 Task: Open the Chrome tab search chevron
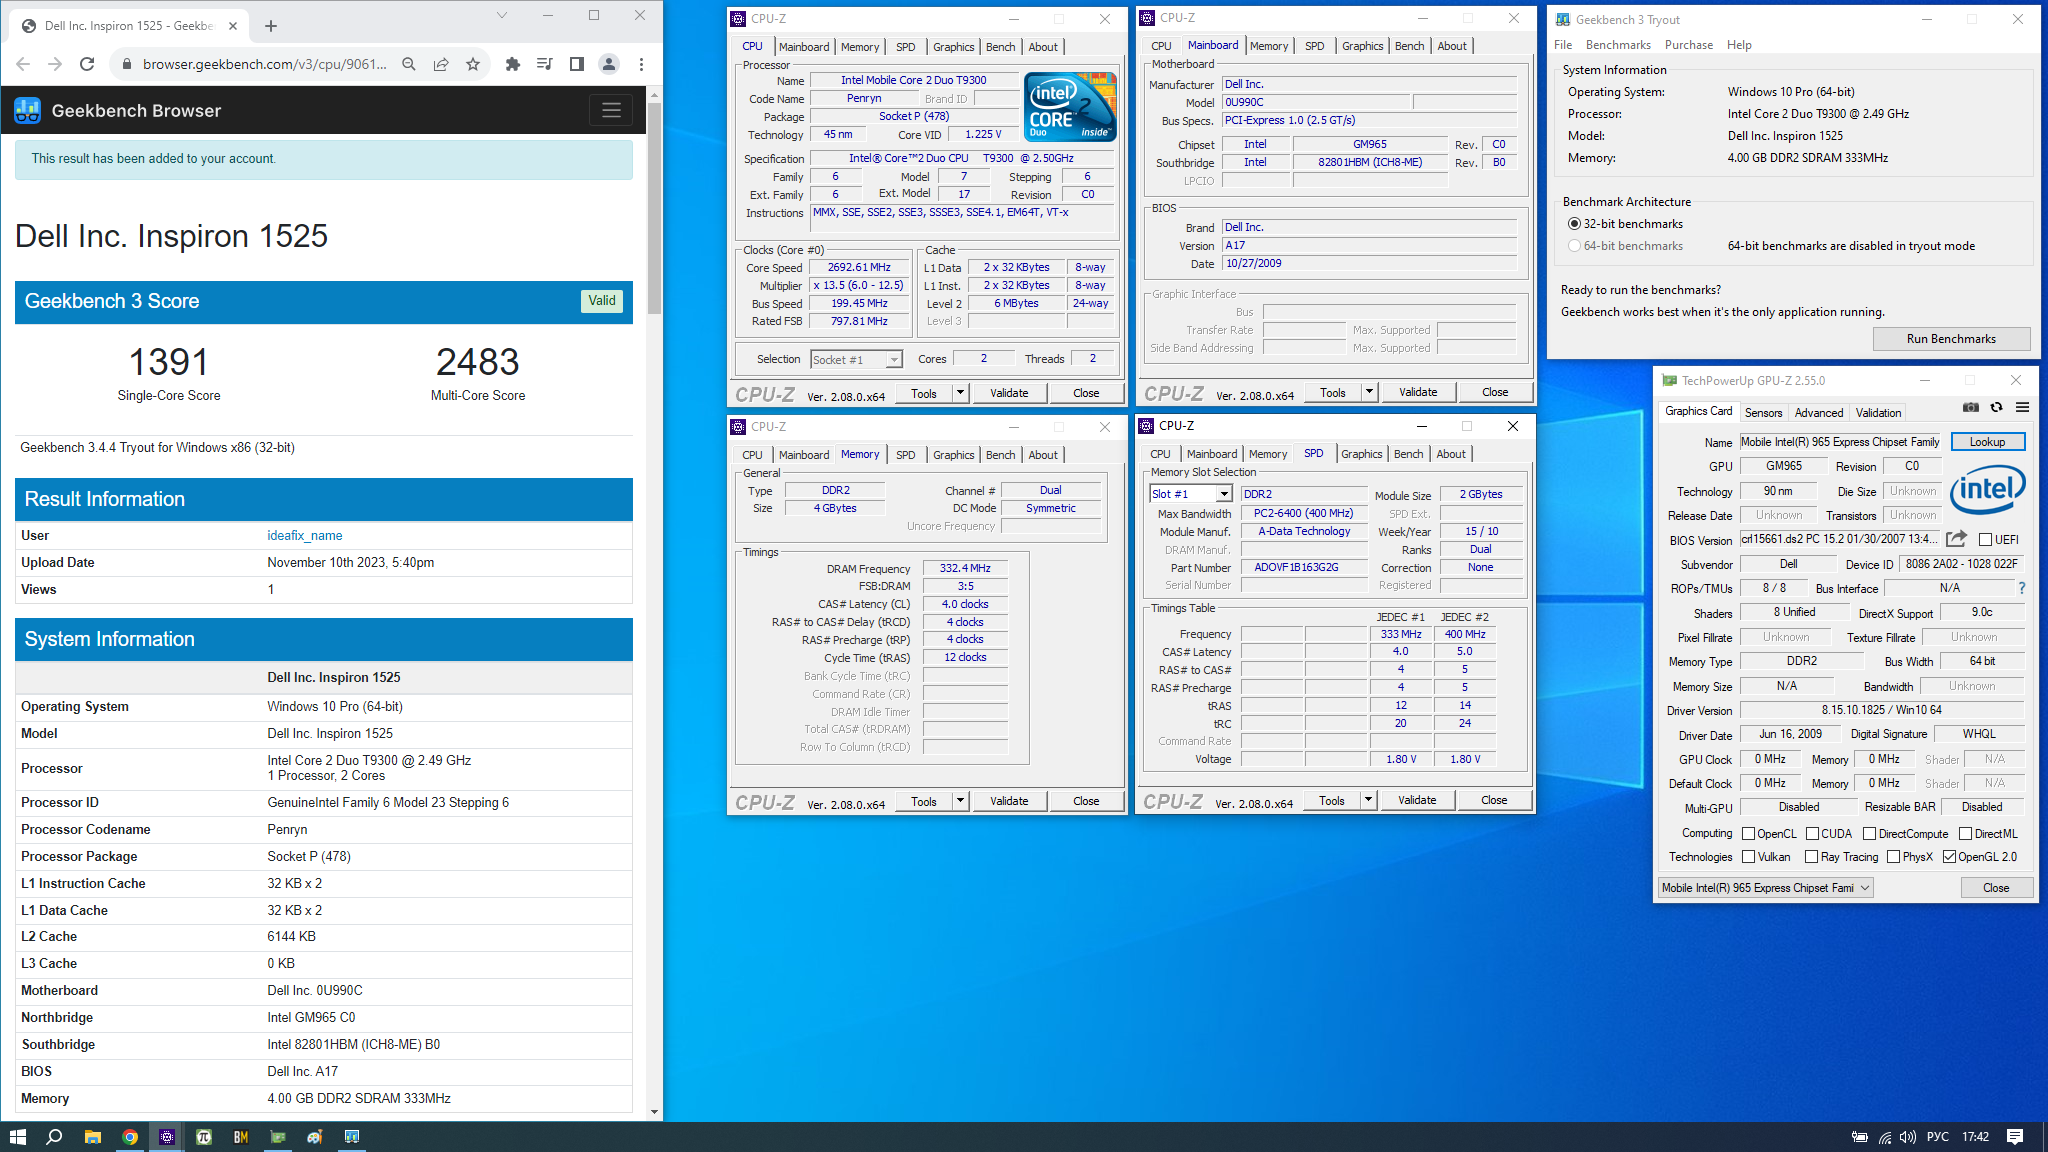coord(502,15)
